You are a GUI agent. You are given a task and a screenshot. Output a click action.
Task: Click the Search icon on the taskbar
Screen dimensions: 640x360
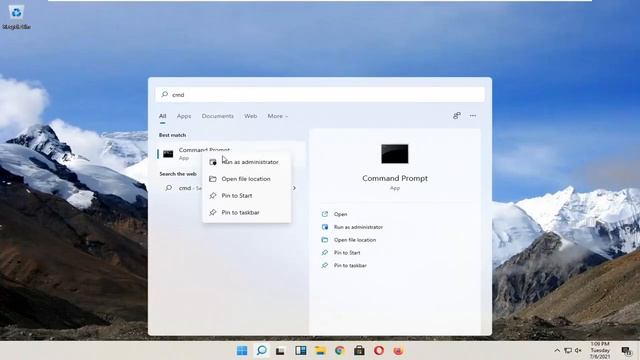click(262, 351)
